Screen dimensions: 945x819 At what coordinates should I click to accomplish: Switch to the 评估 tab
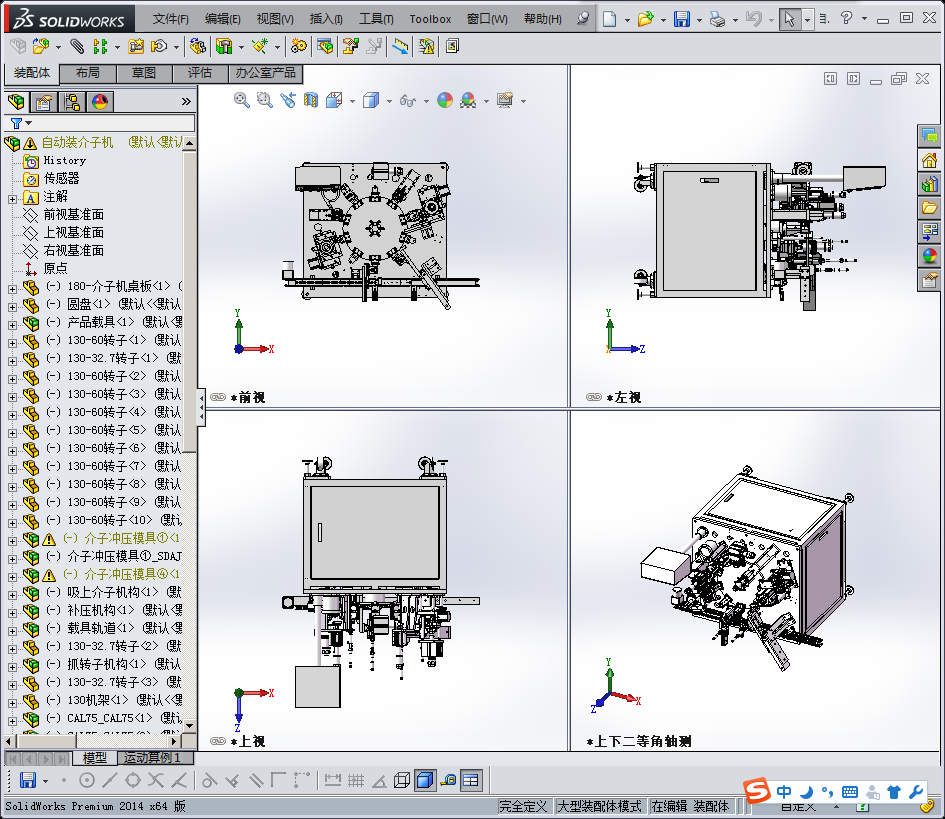point(199,73)
